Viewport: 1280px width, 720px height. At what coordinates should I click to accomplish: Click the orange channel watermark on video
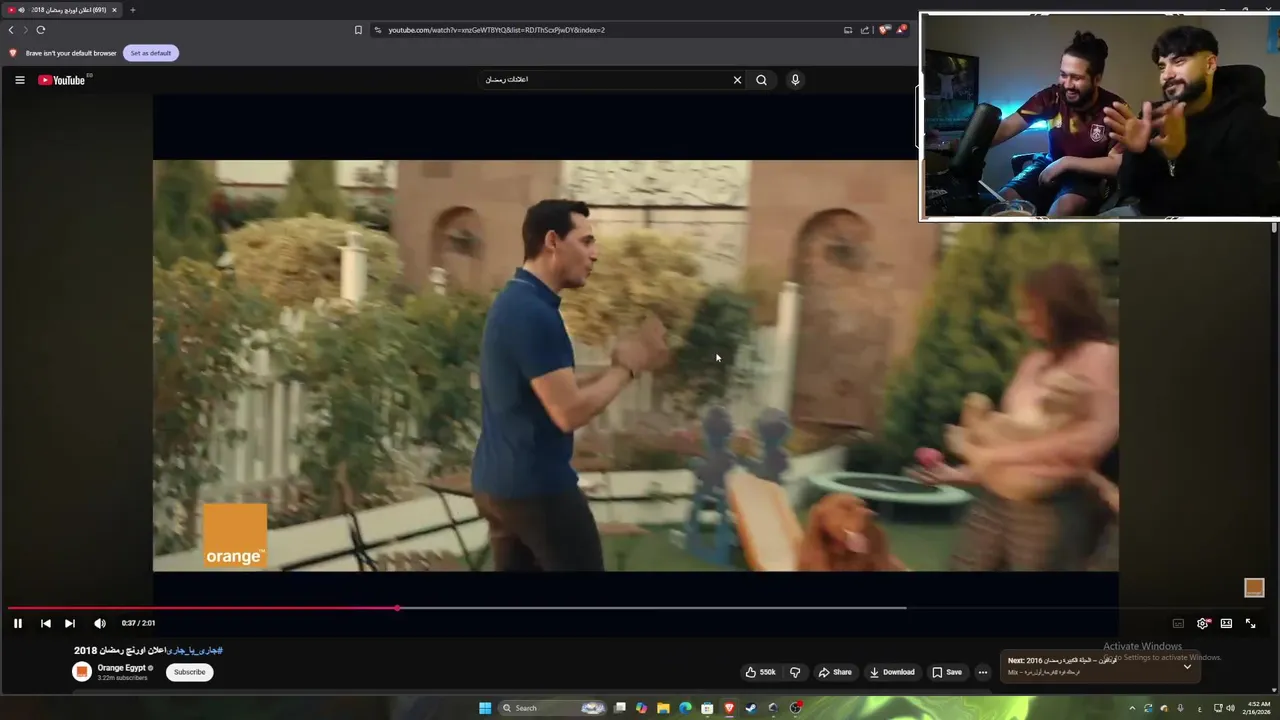(1254, 588)
